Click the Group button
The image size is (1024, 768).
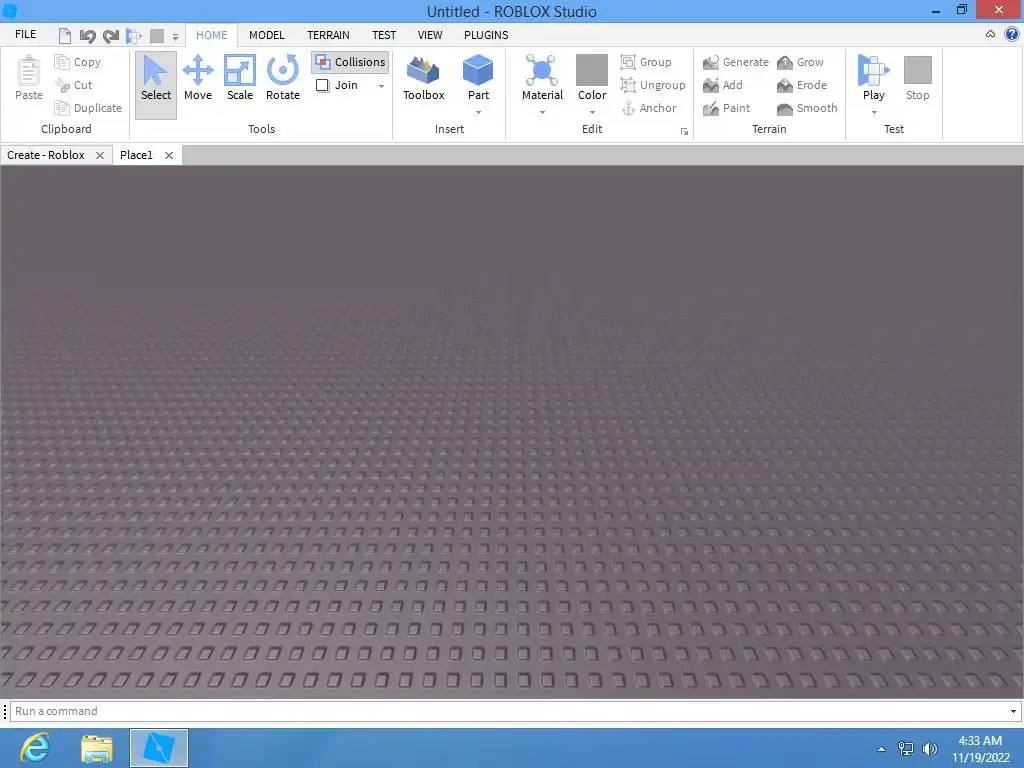tap(646, 62)
